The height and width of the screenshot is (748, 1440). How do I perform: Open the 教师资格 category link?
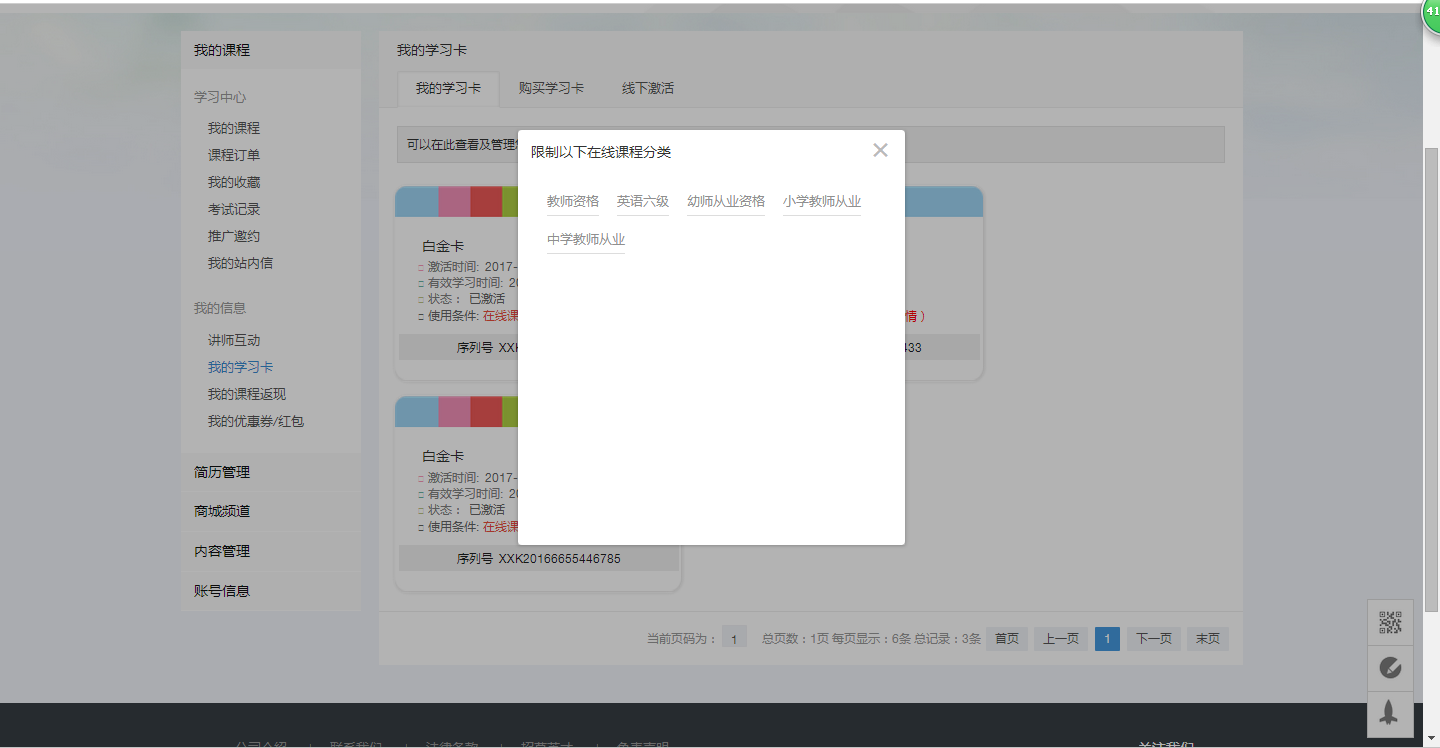click(x=573, y=199)
